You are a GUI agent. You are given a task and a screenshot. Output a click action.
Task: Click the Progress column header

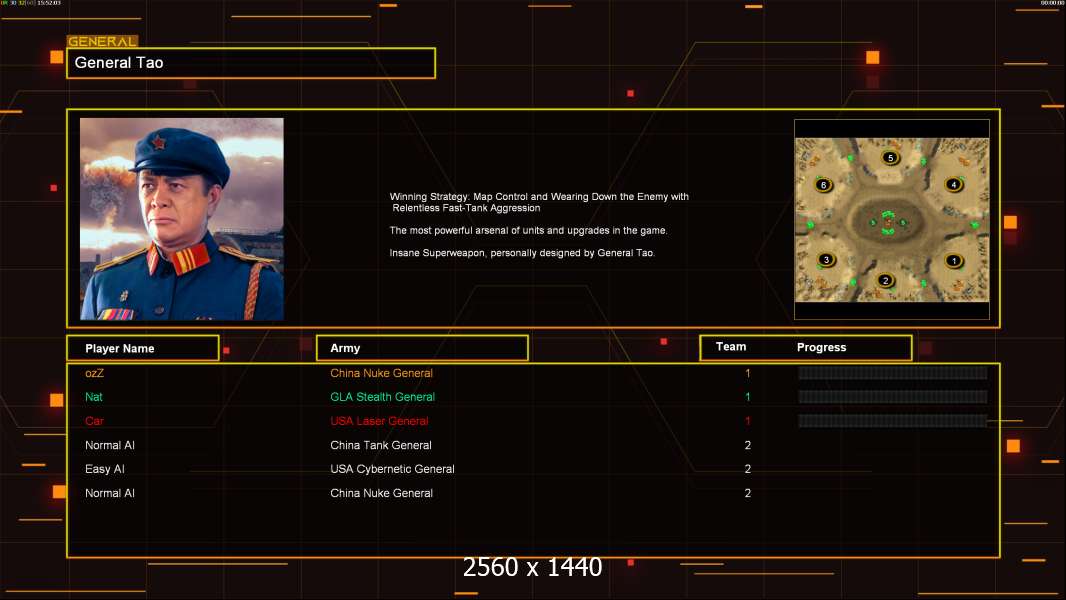[x=821, y=347]
